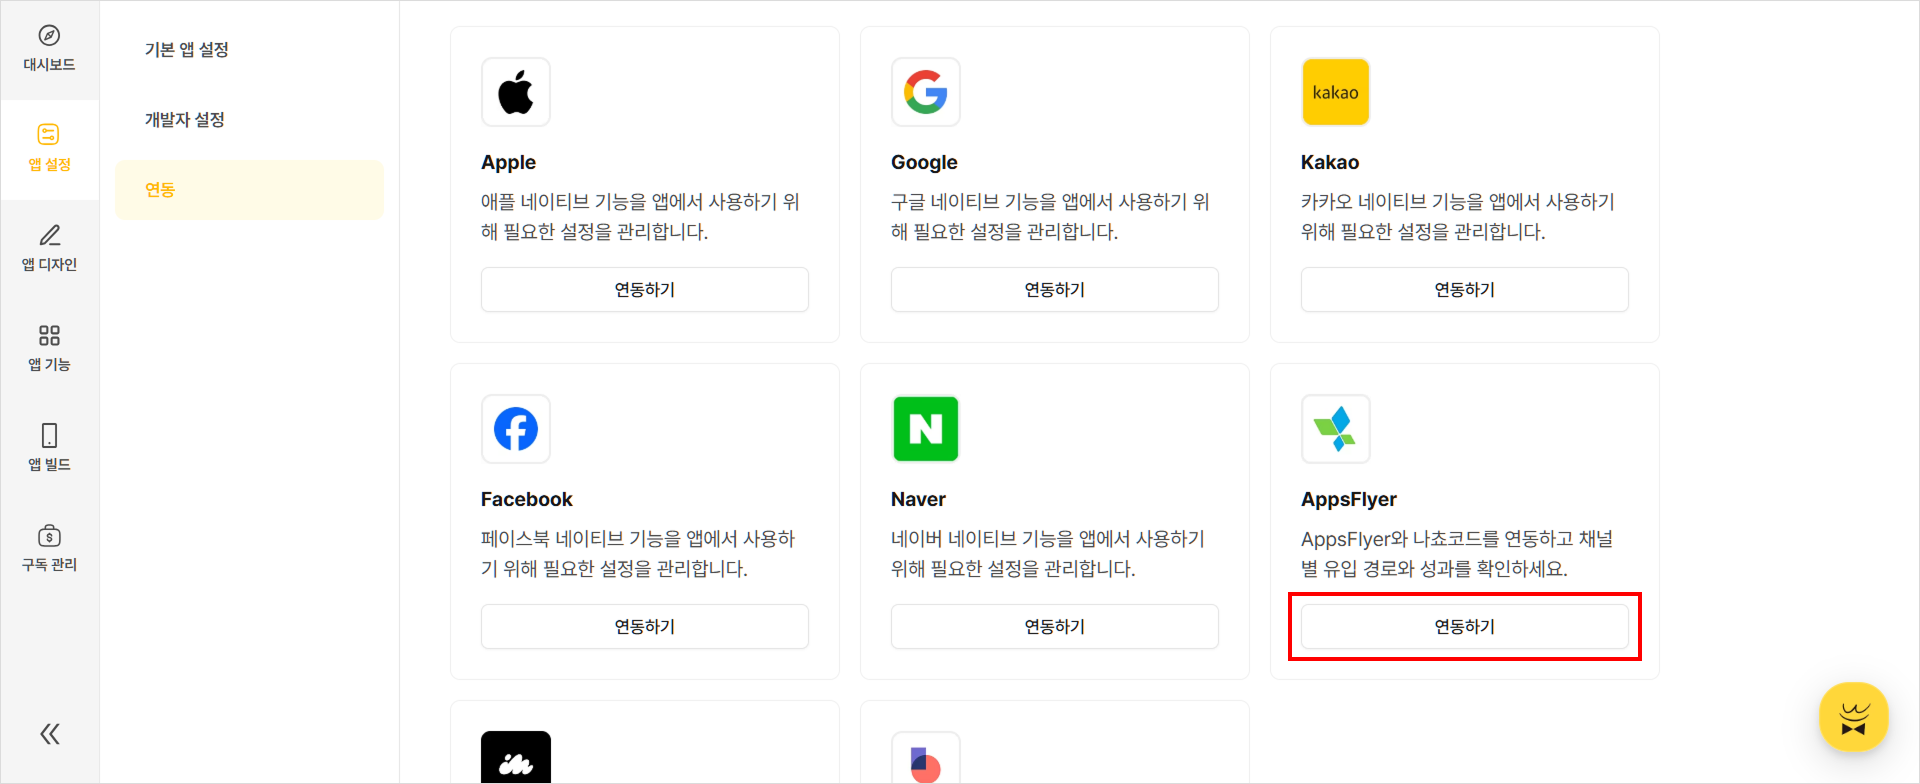Open the 앱 디자인 pencil icon
Viewport: 1920px width, 784px height.
point(49,235)
